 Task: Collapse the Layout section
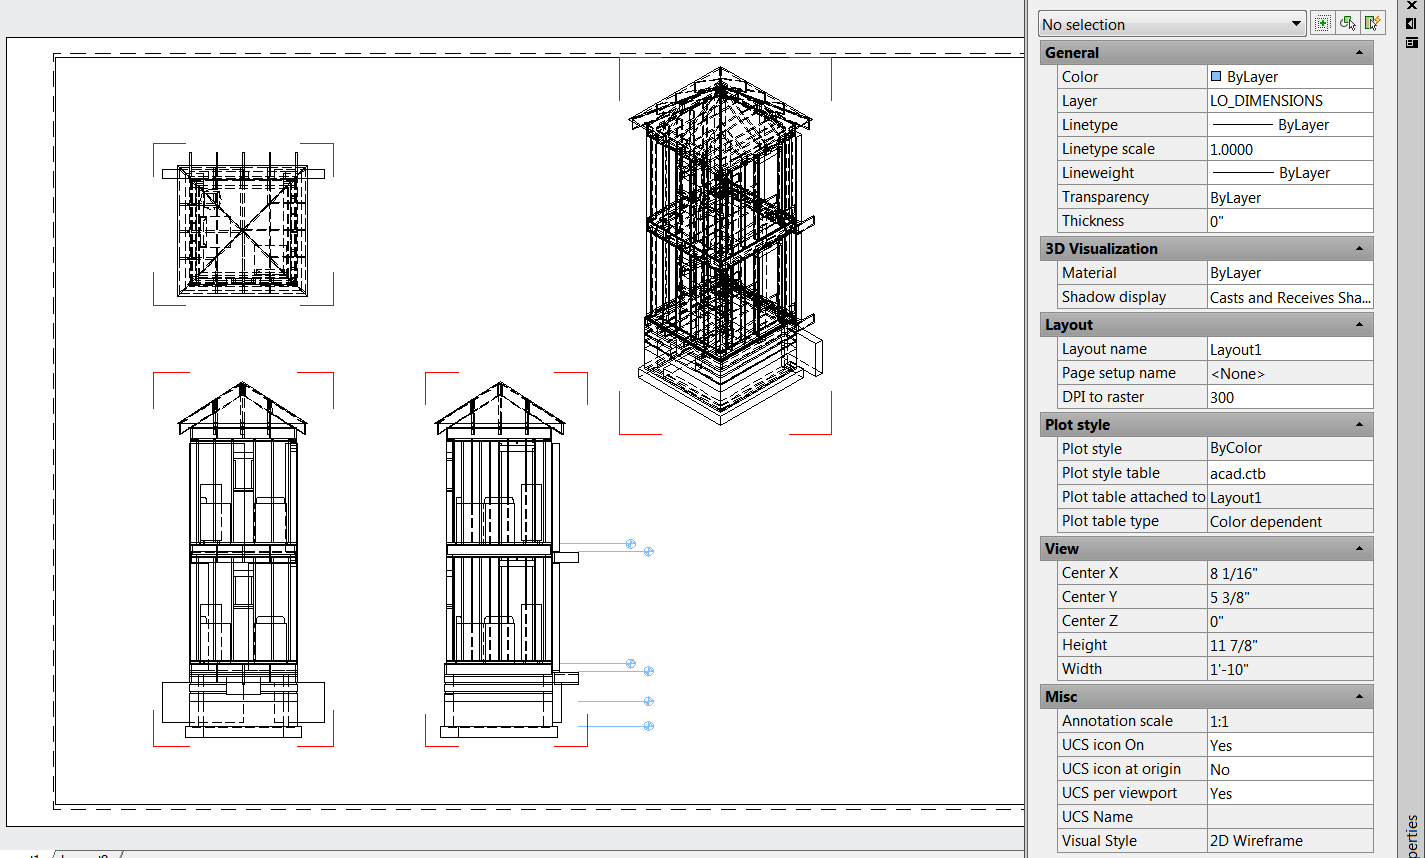click(1359, 324)
